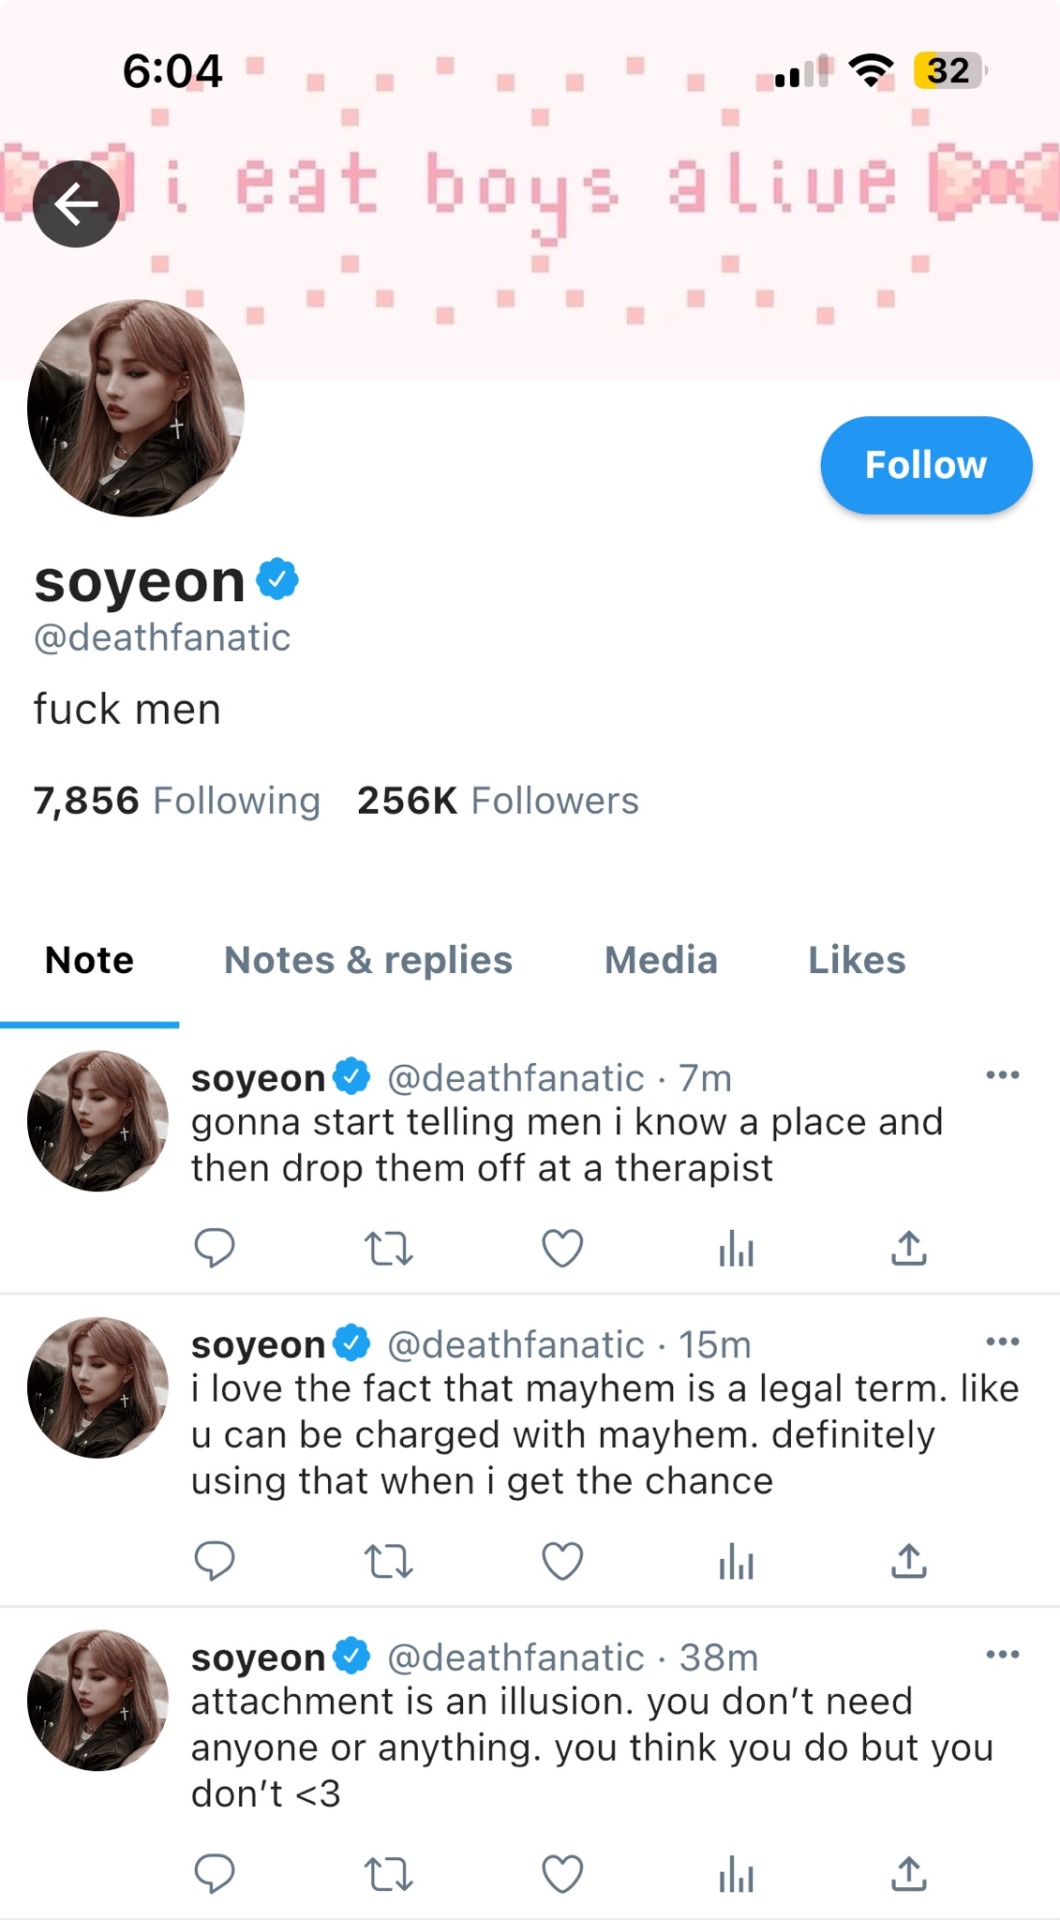
Task: Reply to the mayhem legal term note
Action: coord(214,1561)
